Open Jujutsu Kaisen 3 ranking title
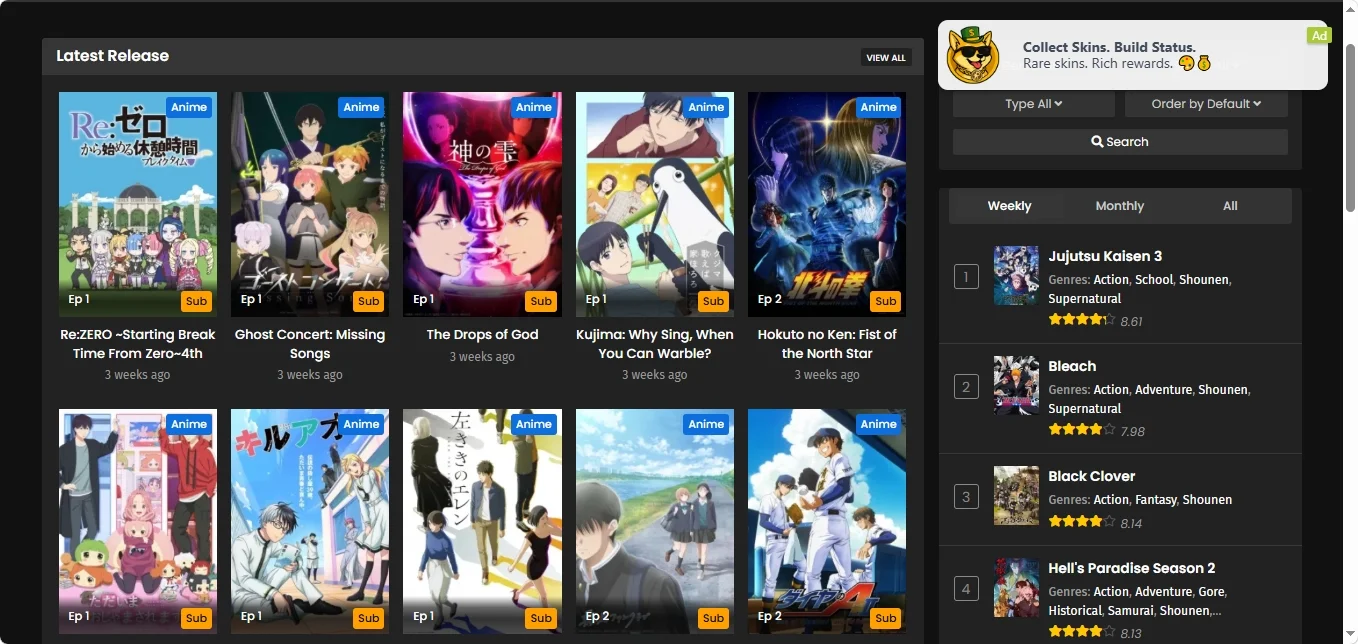 coord(1105,256)
